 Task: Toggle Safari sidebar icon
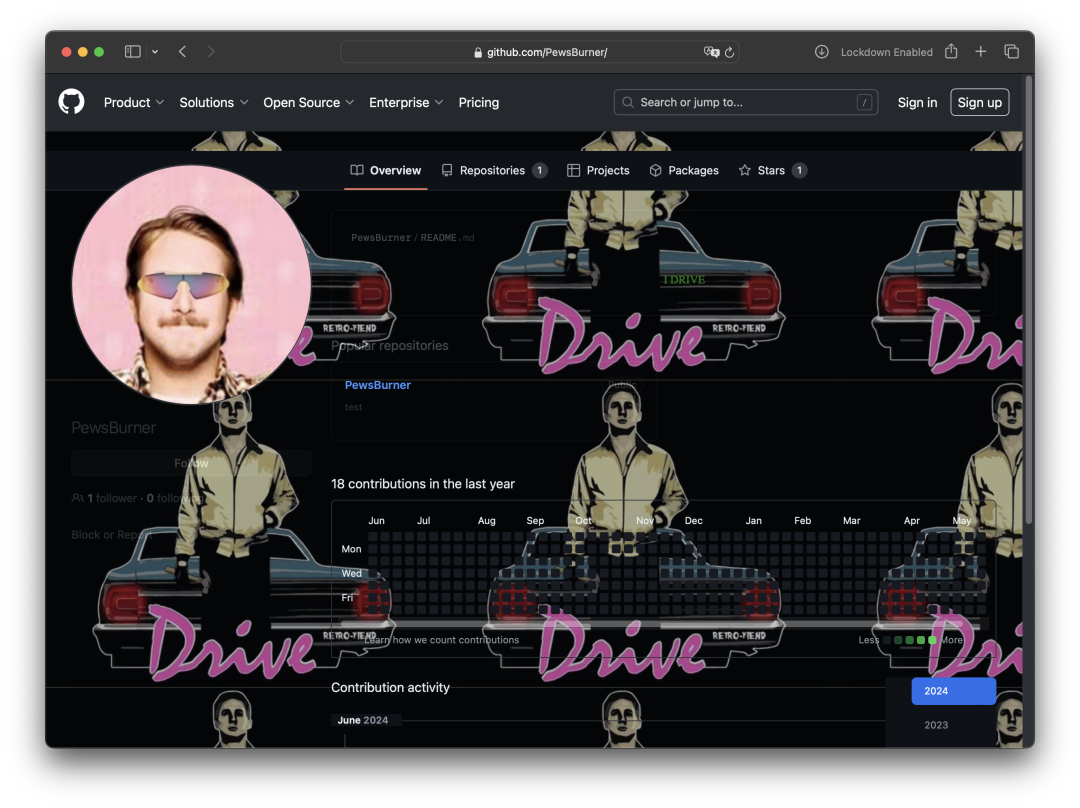point(132,52)
